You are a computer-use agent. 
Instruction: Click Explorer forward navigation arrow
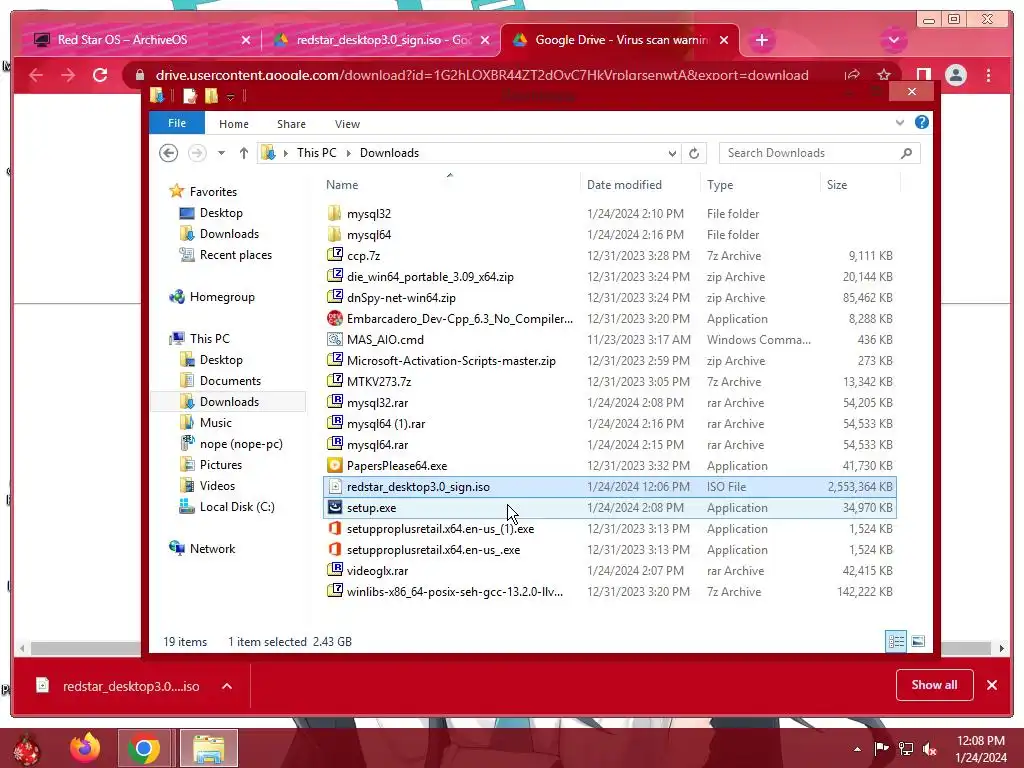(197, 153)
